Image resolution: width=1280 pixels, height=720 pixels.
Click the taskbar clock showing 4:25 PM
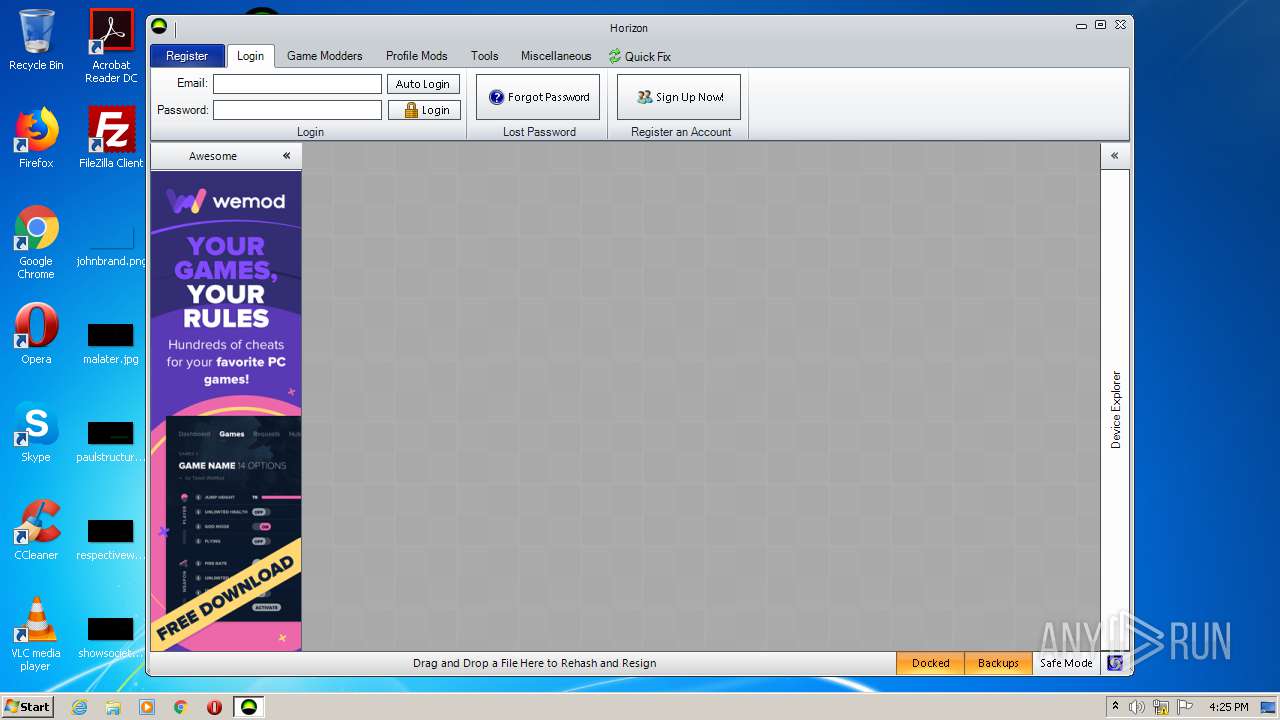1228,707
